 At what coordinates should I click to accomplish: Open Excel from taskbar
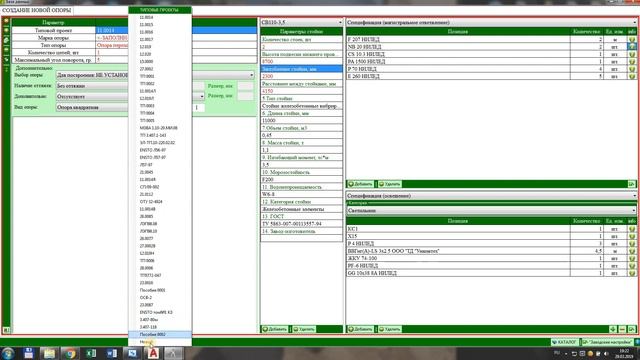pos(91,353)
